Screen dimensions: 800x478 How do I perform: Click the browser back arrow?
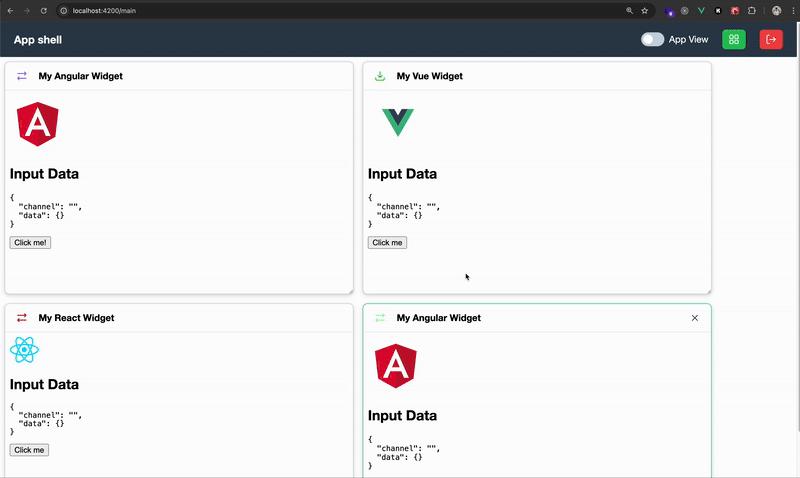[x=10, y=11]
